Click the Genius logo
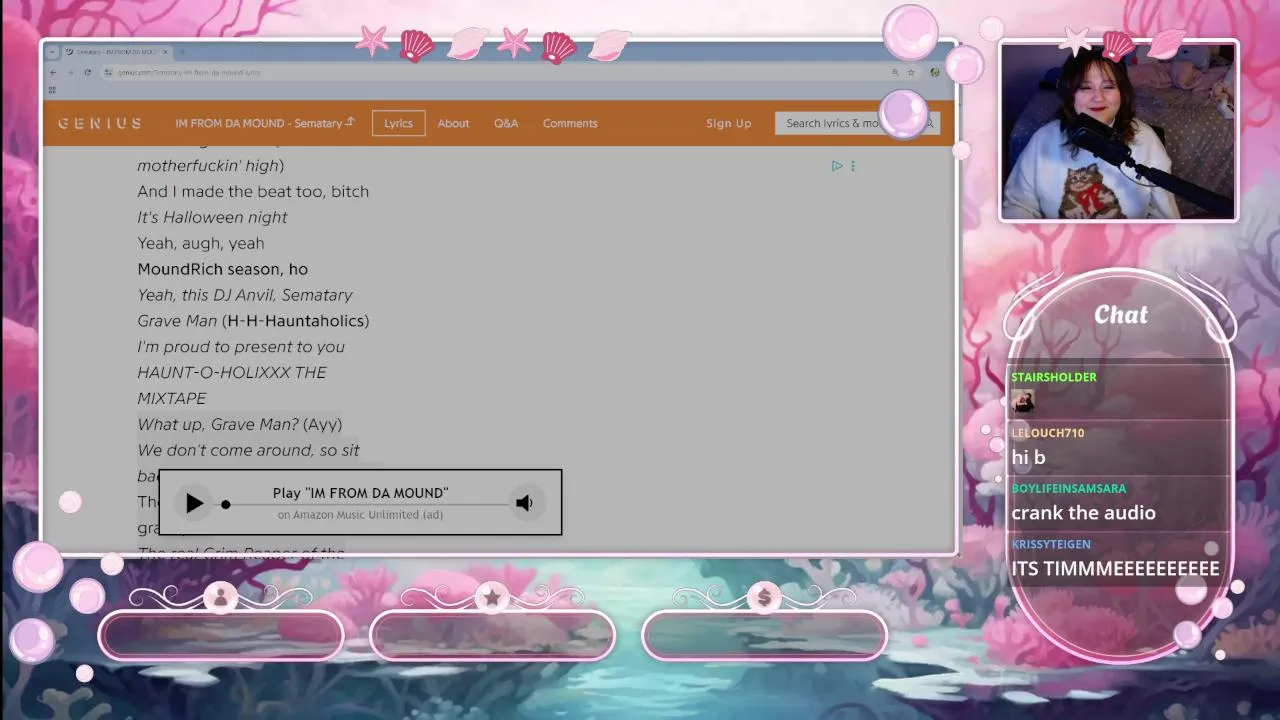The width and height of the screenshot is (1280, 720). [99, 123]
